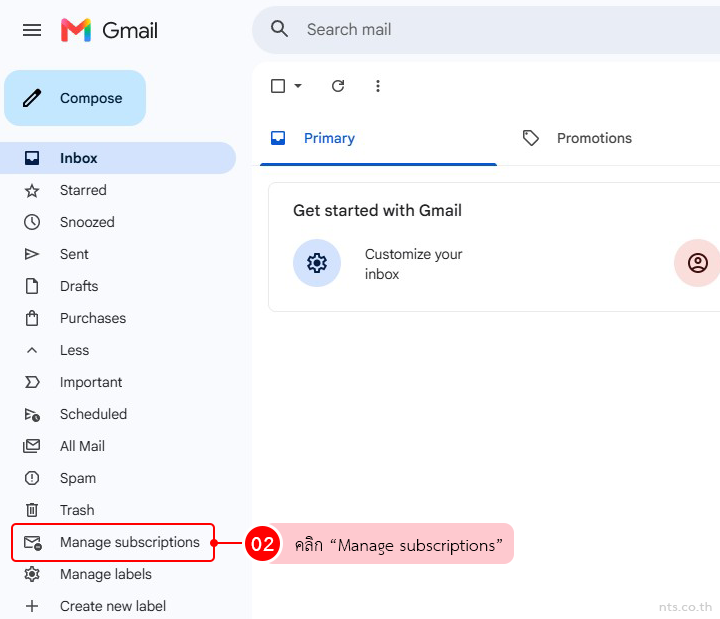Click the Snoozed clock icon
Image resolution: width=720 pixels, height=619 pixels.
(32, 222)
